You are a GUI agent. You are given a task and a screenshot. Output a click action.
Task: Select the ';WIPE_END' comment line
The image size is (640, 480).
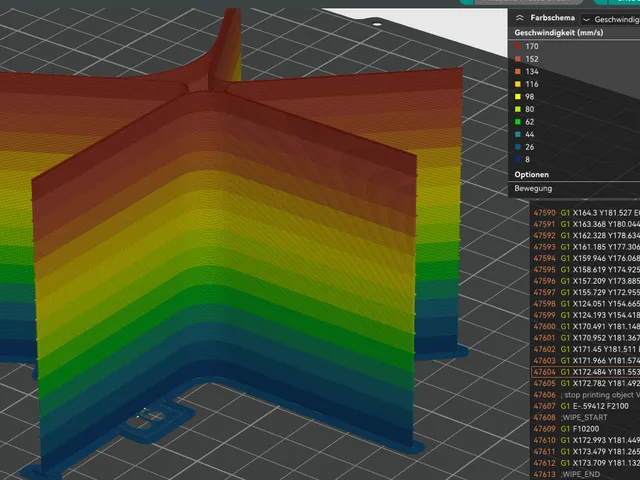[586, 474]
